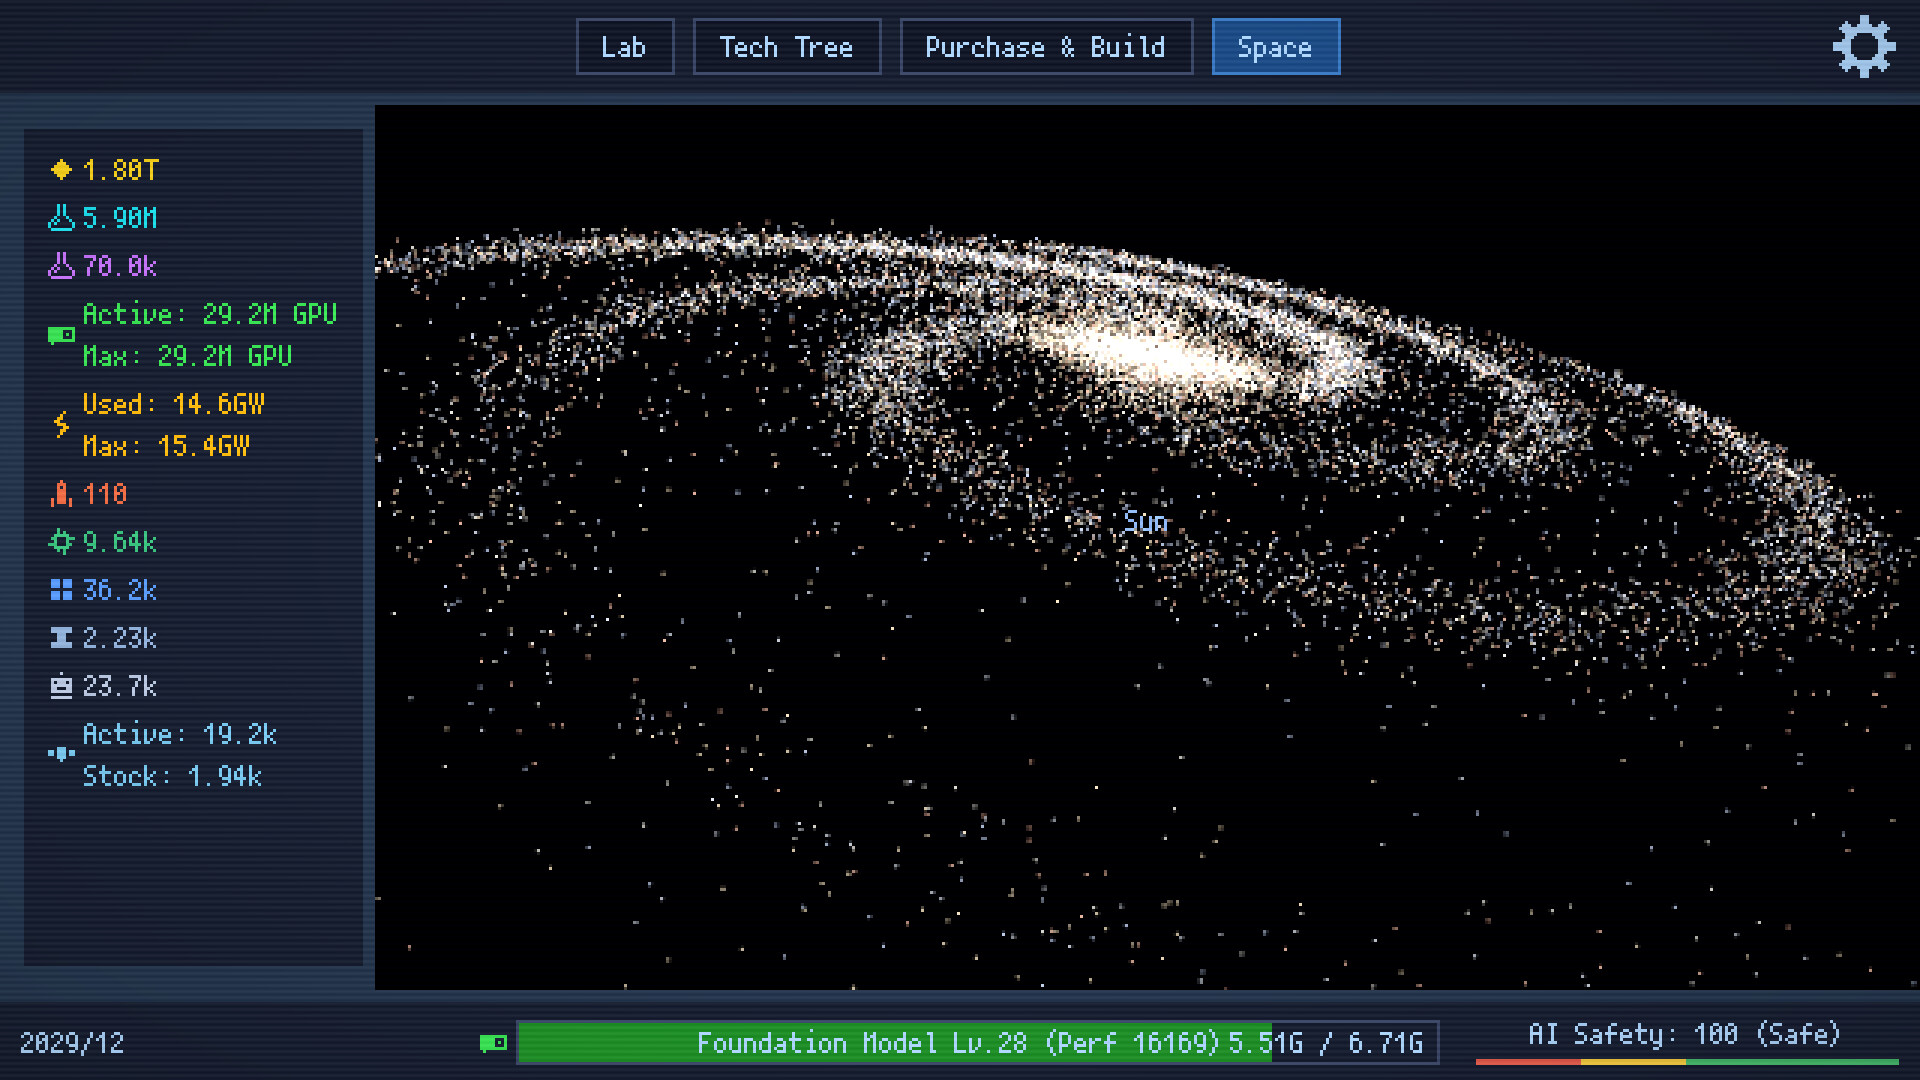Click the cyan research flask icon

61,218
